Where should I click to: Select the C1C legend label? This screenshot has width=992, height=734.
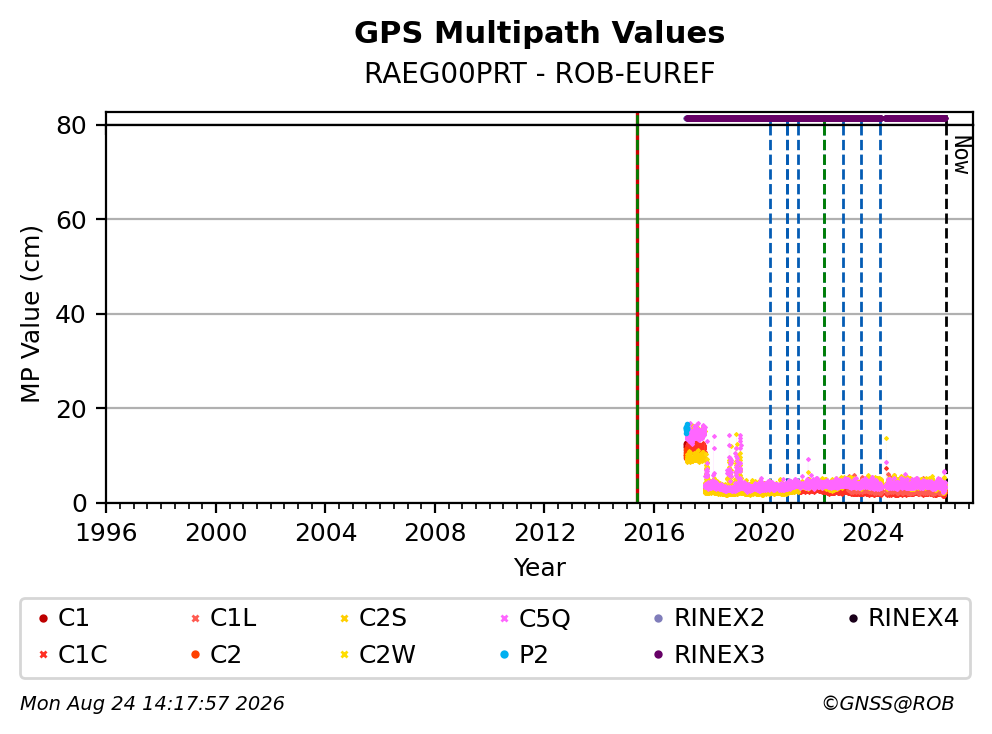(x=83, y=654)
